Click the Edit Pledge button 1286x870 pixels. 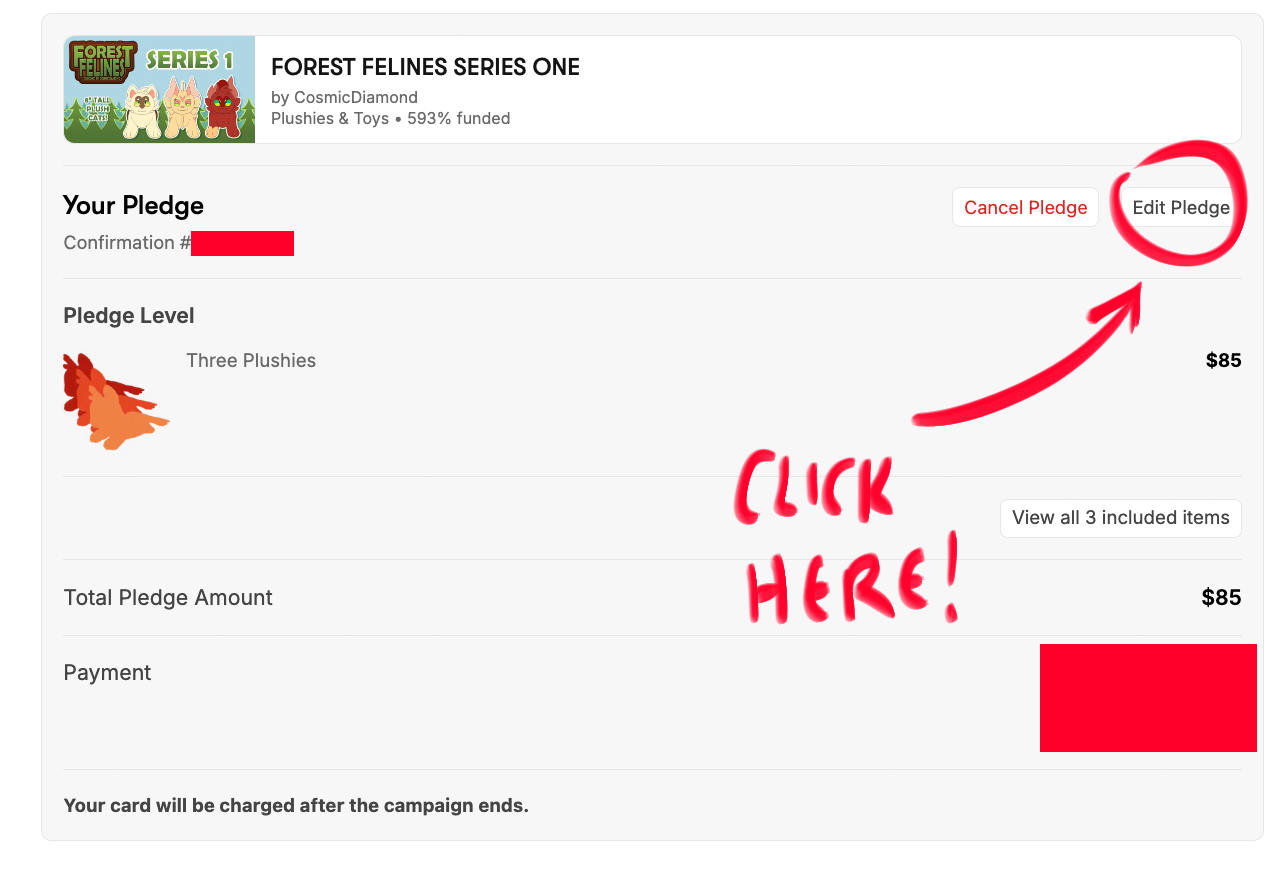click(1180, 207)
